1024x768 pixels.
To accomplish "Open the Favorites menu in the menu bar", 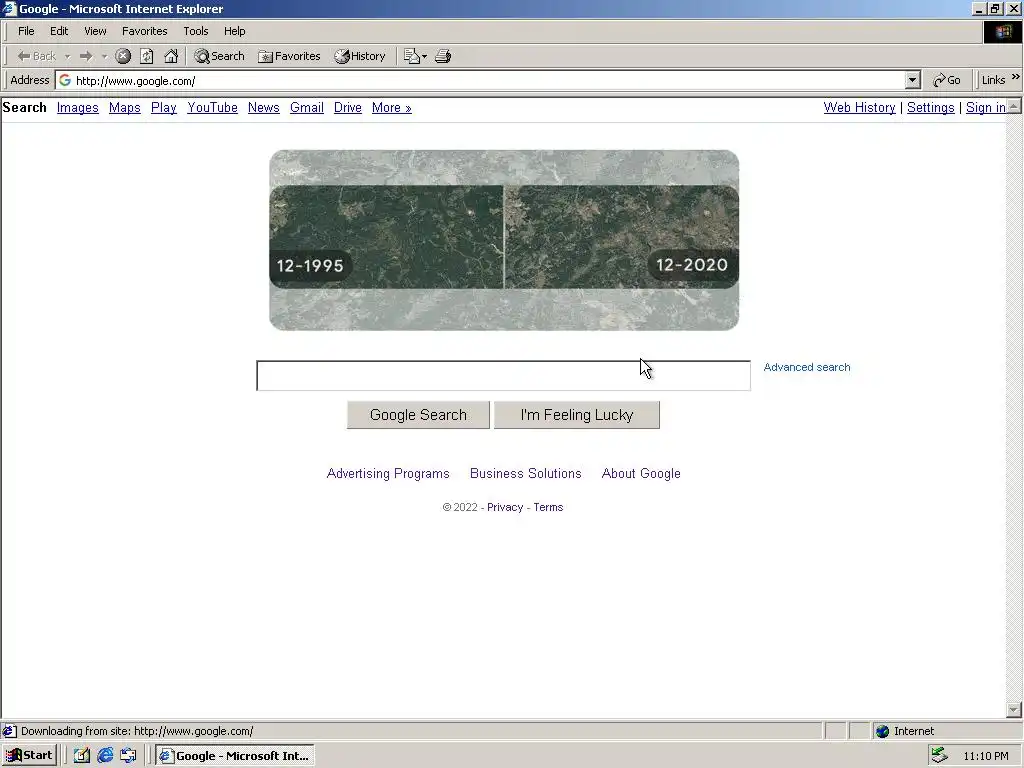I will point(144,31).
